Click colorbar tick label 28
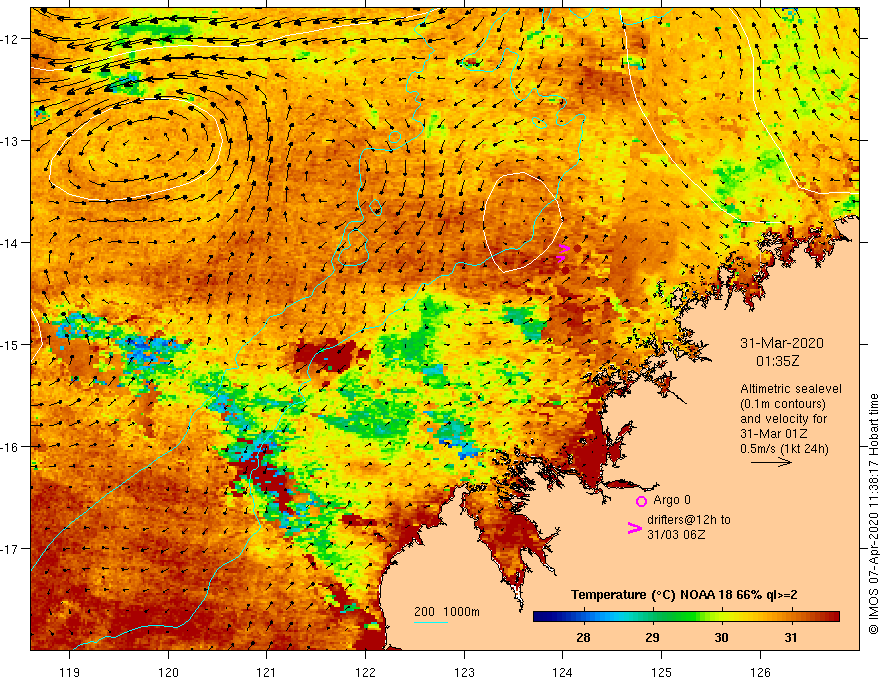Image resolution: width=880 pixels, height=680 pixels. tap(583, 637)
